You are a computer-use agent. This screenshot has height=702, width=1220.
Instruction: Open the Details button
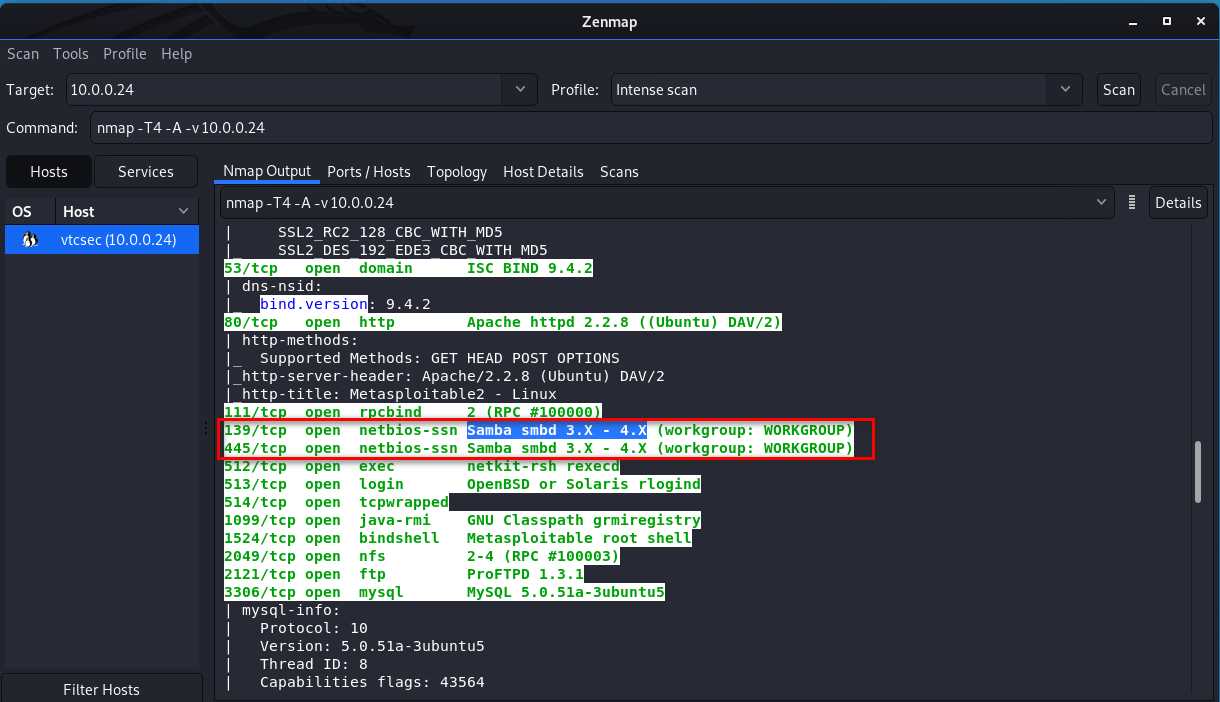pyautogui.click(x=1178, y=202)
